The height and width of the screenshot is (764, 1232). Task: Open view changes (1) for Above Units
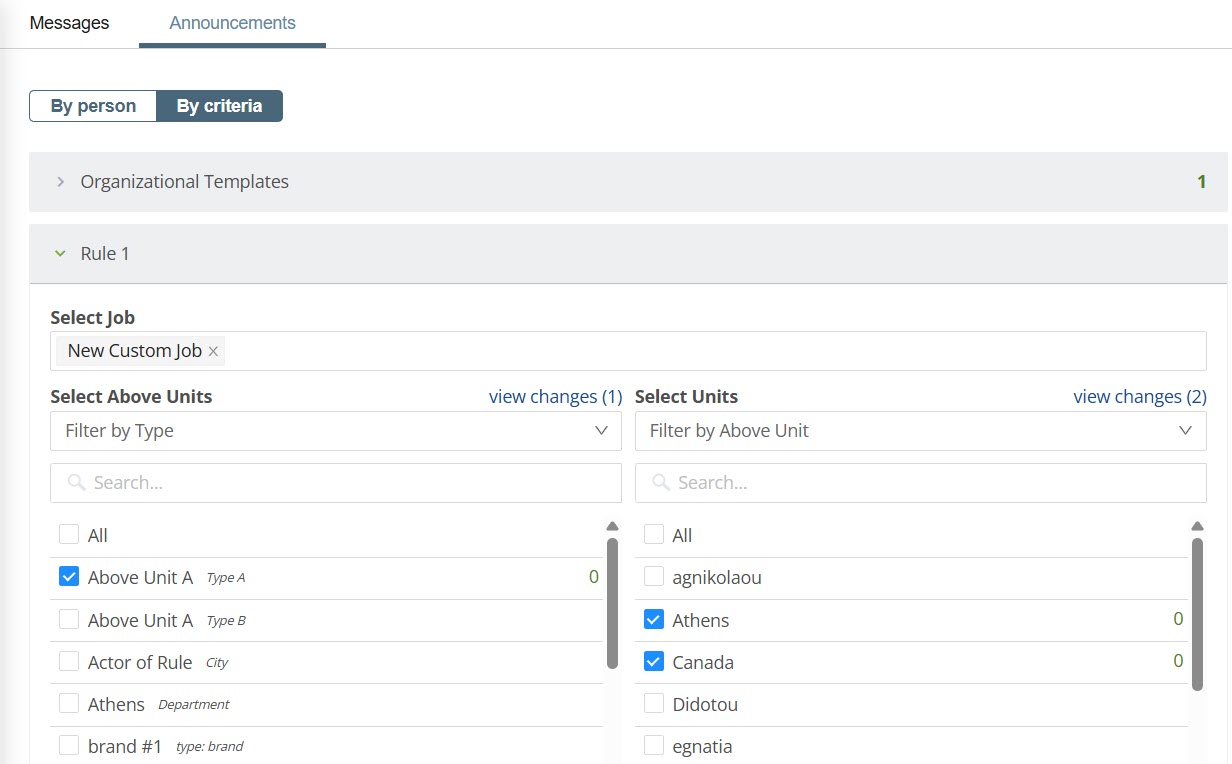point(555,397)
